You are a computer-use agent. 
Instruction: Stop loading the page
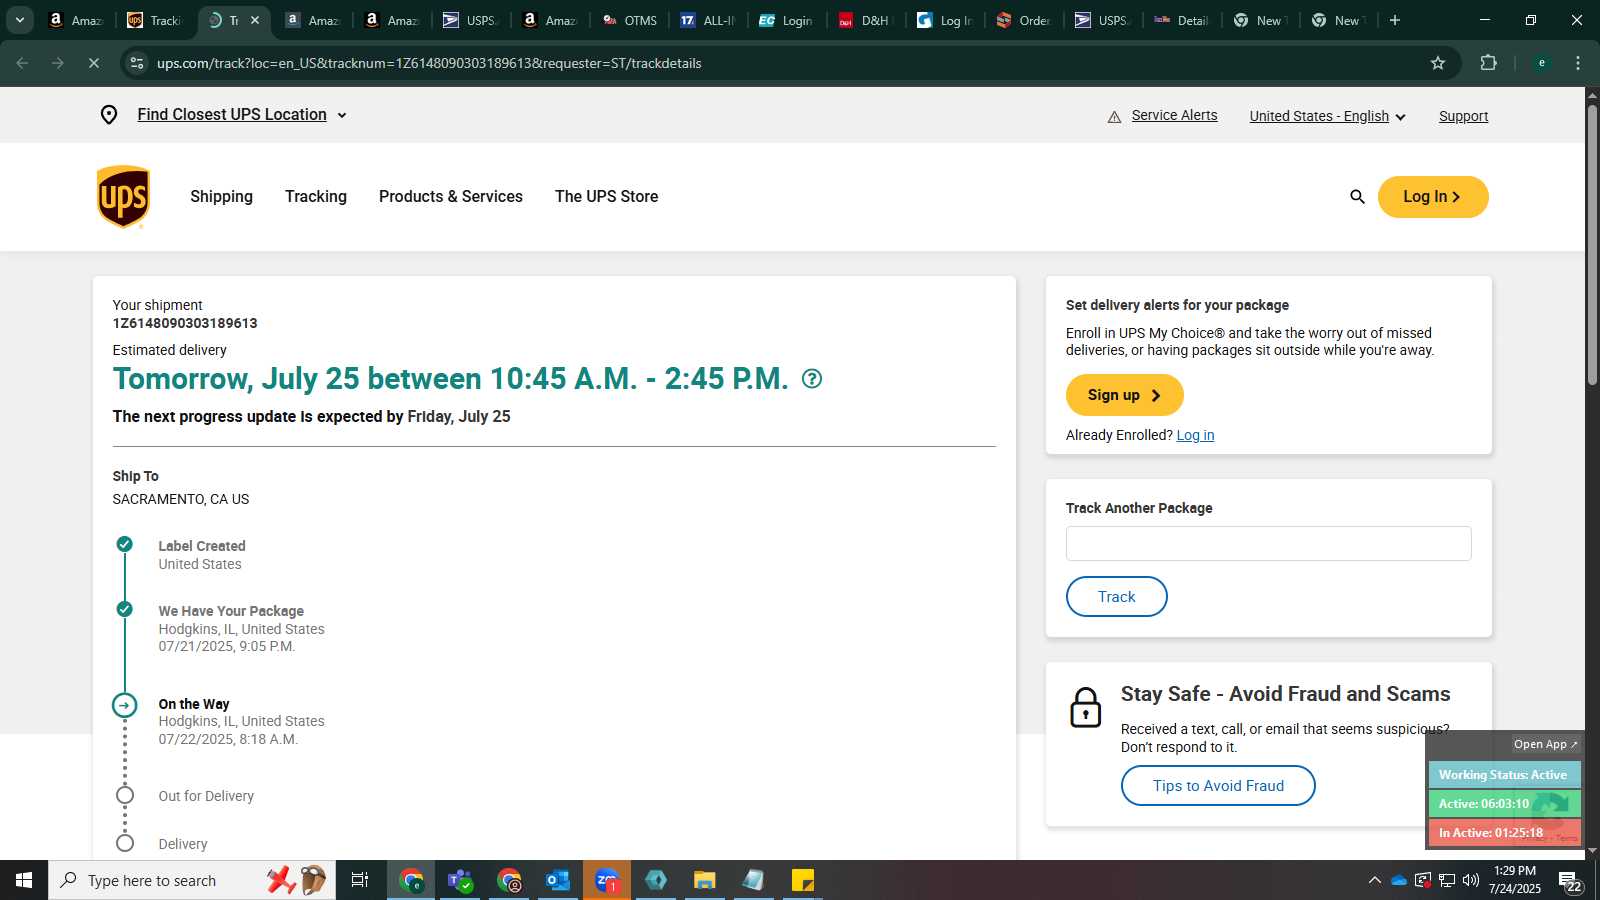[93, 63]
